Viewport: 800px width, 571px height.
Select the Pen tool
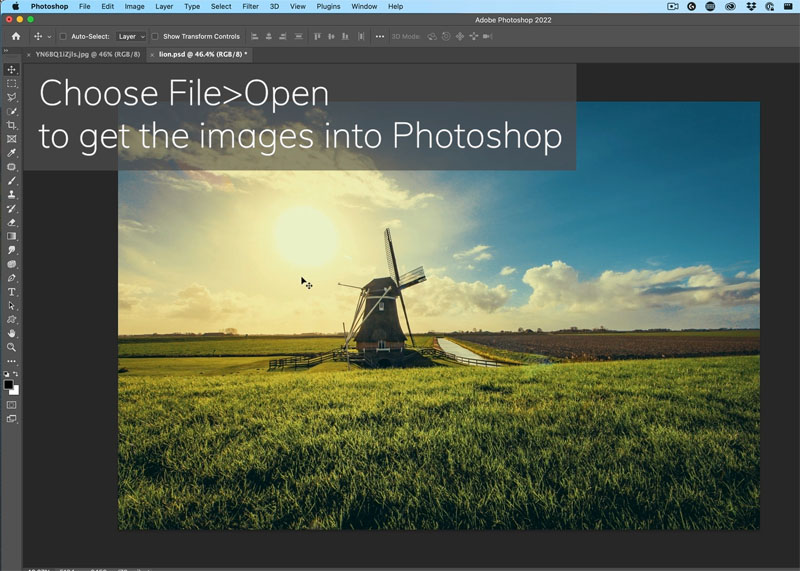click(x=11, y=278)
